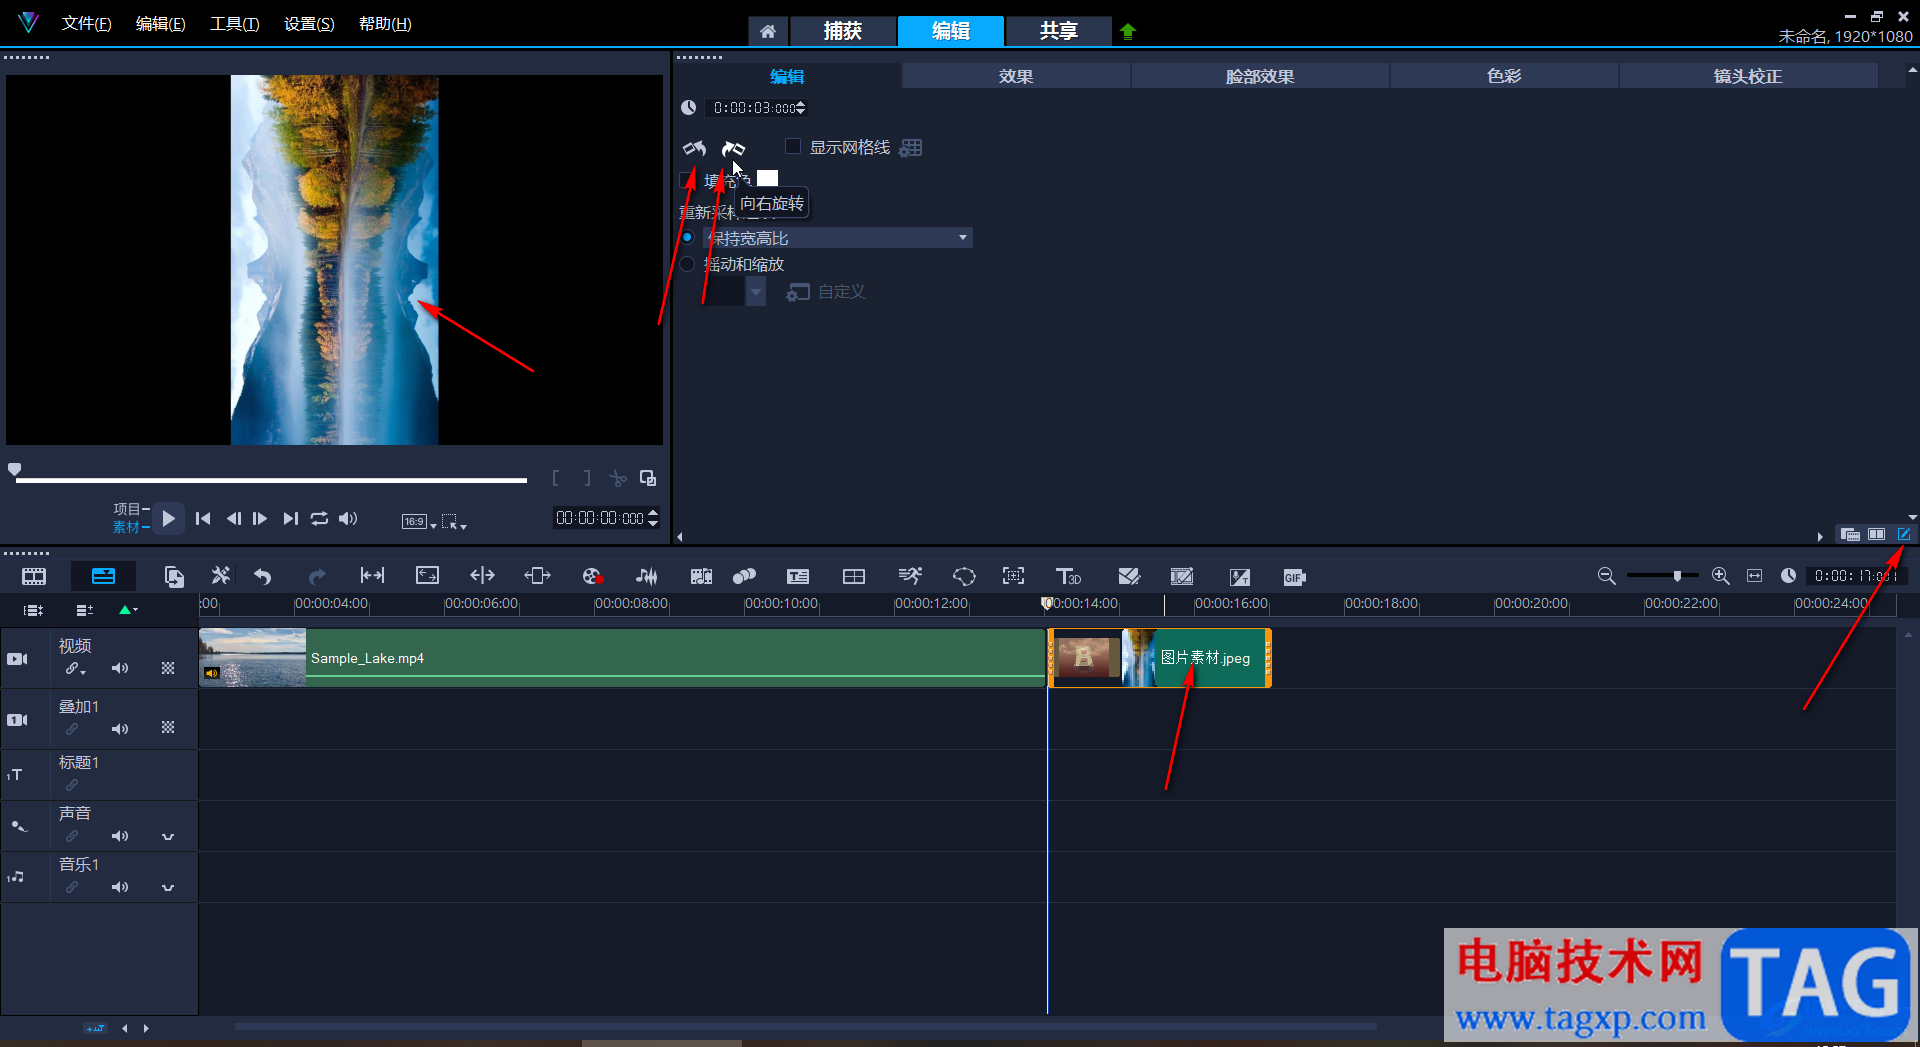This screenshot has width=1920, height=1047.
Task: Step to the next frame
Action: (x=260, y=518)
